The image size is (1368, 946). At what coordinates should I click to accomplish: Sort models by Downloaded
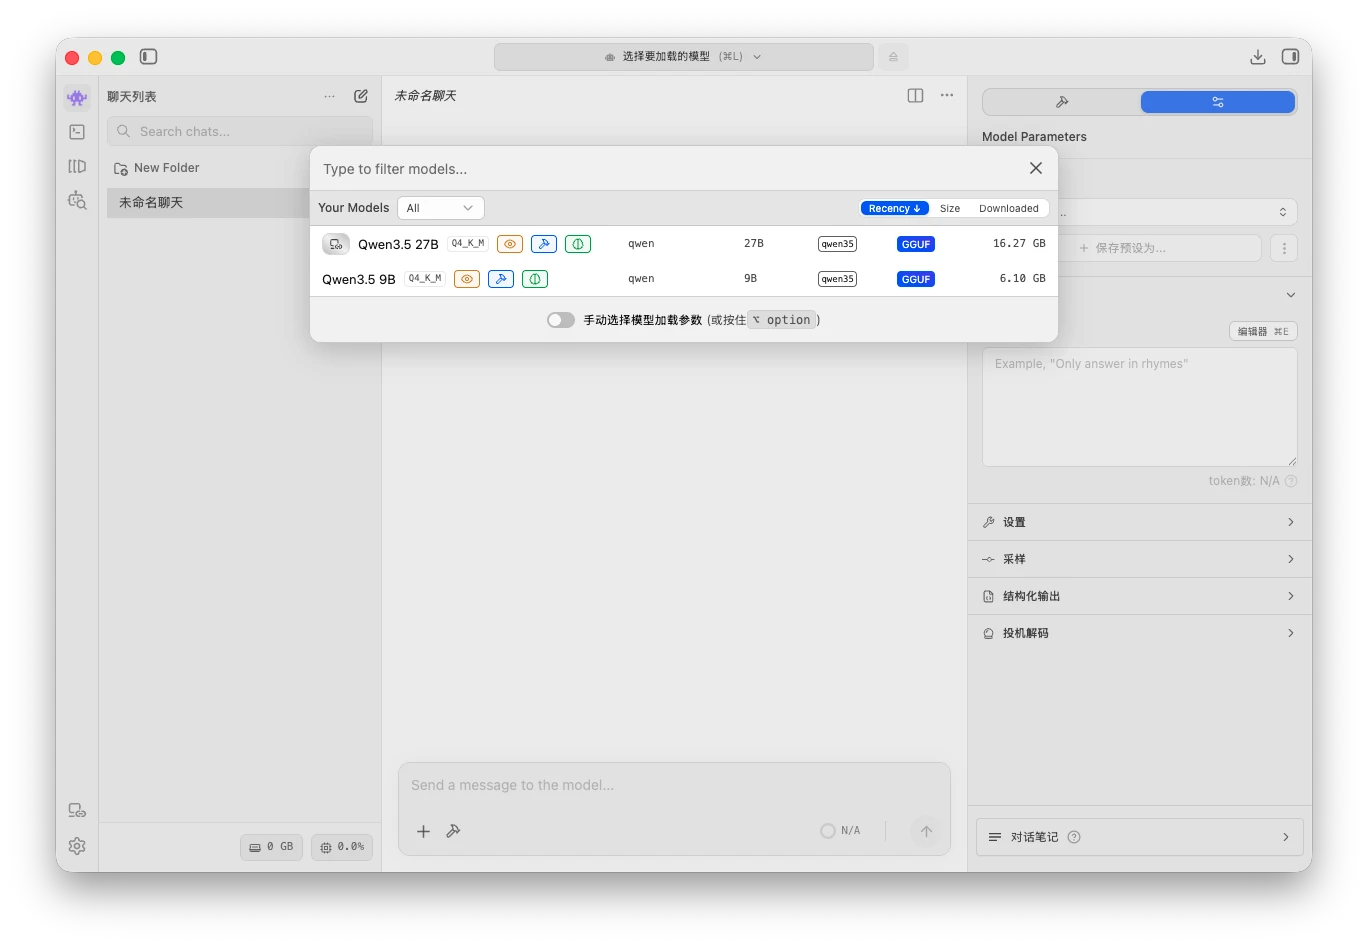coord(1008,208)
